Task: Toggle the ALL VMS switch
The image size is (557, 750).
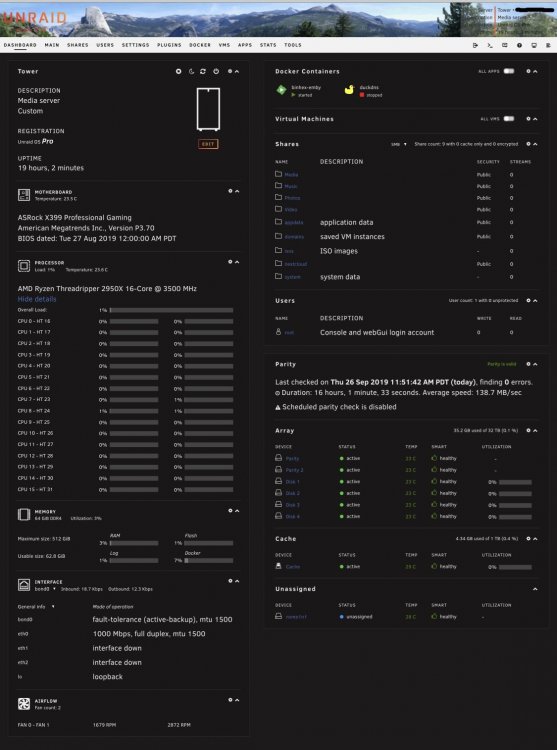Action: [x=509, y=119]
